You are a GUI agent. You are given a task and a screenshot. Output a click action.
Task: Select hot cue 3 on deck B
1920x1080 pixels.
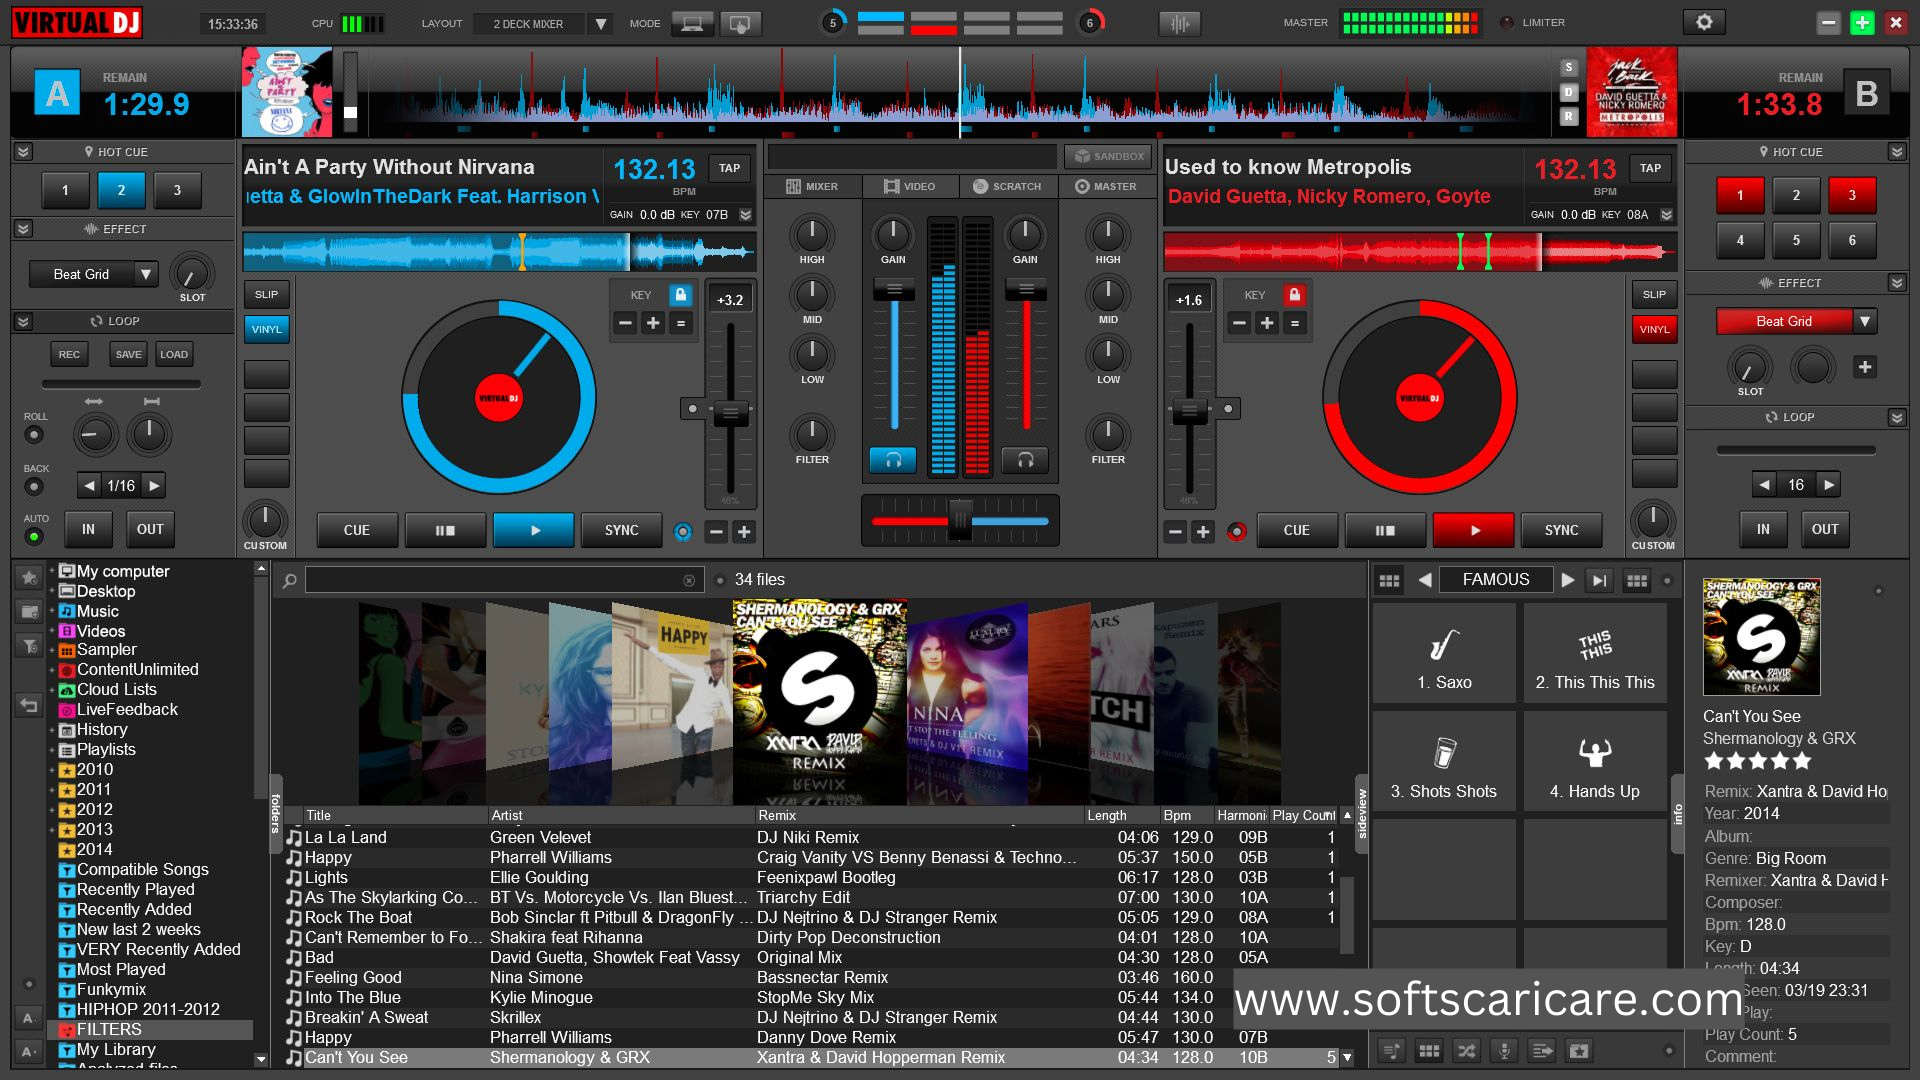pyautogui.click(x=1852, y=196)
